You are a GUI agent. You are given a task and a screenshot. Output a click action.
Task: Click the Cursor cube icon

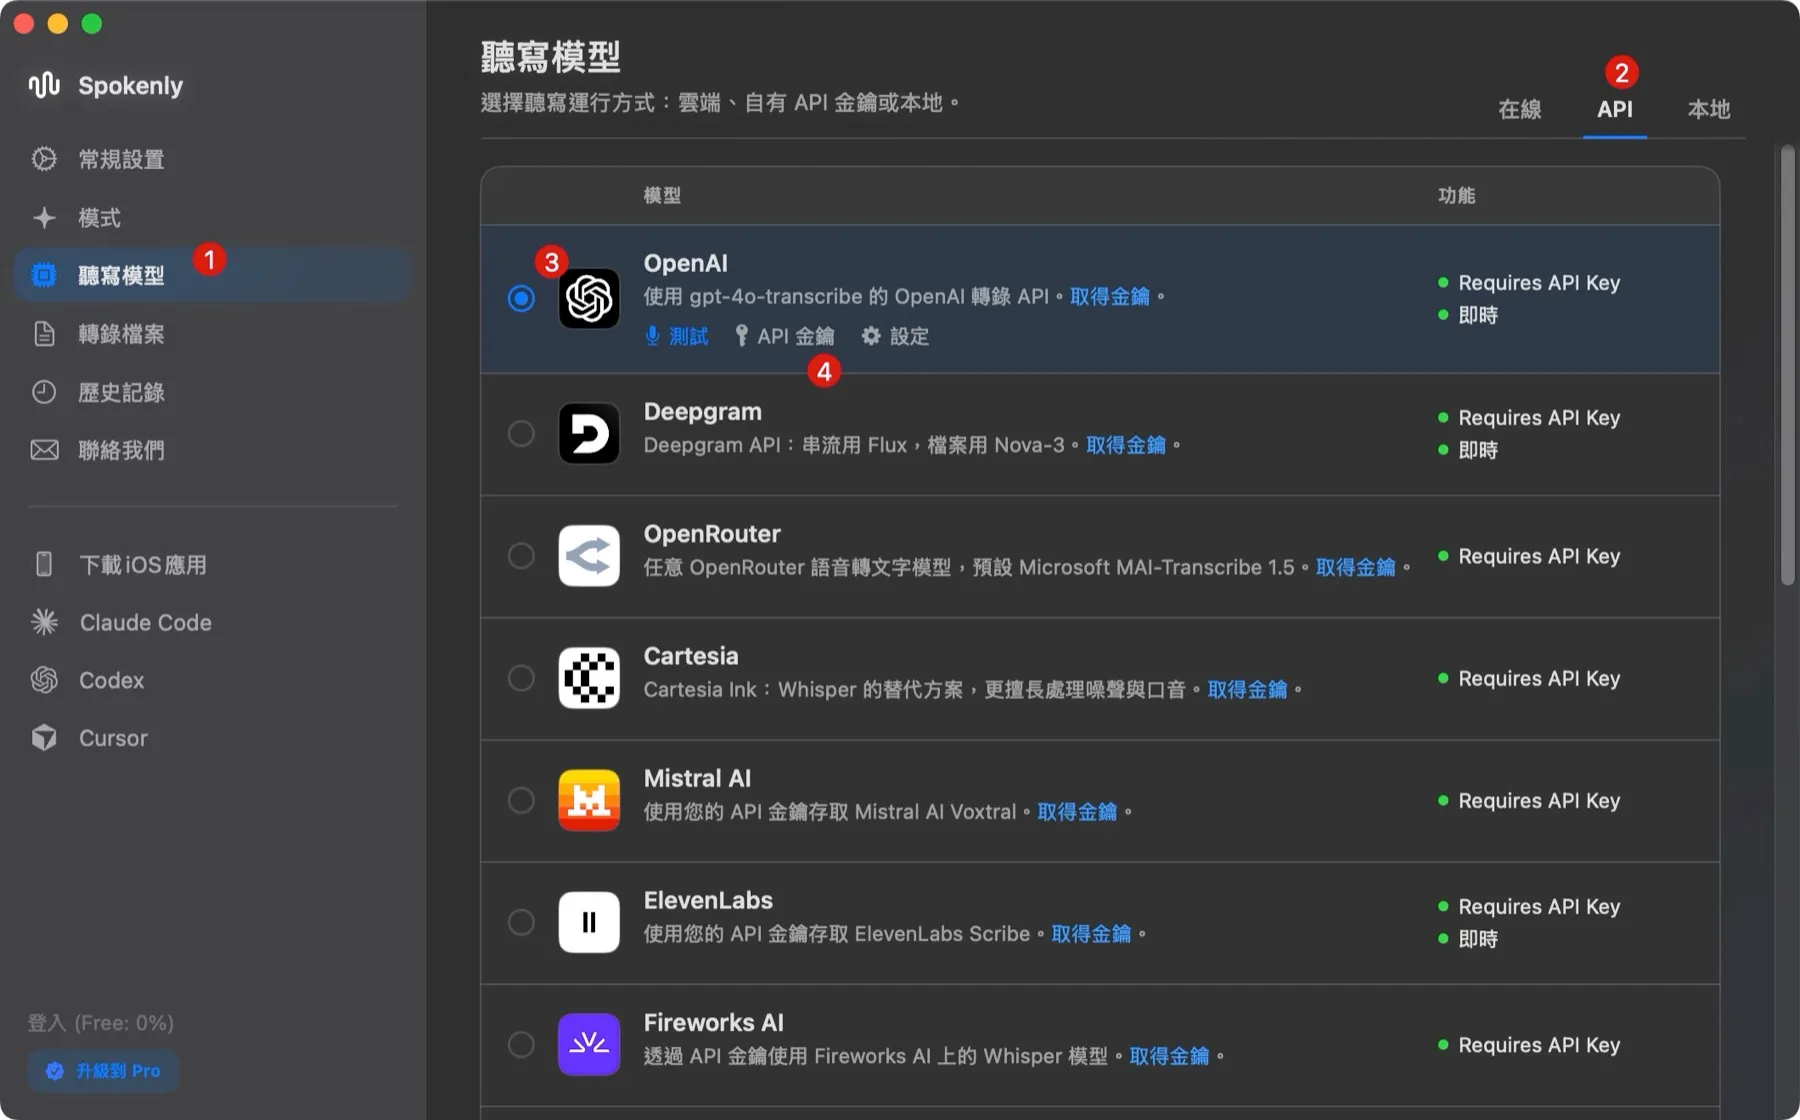44,738
